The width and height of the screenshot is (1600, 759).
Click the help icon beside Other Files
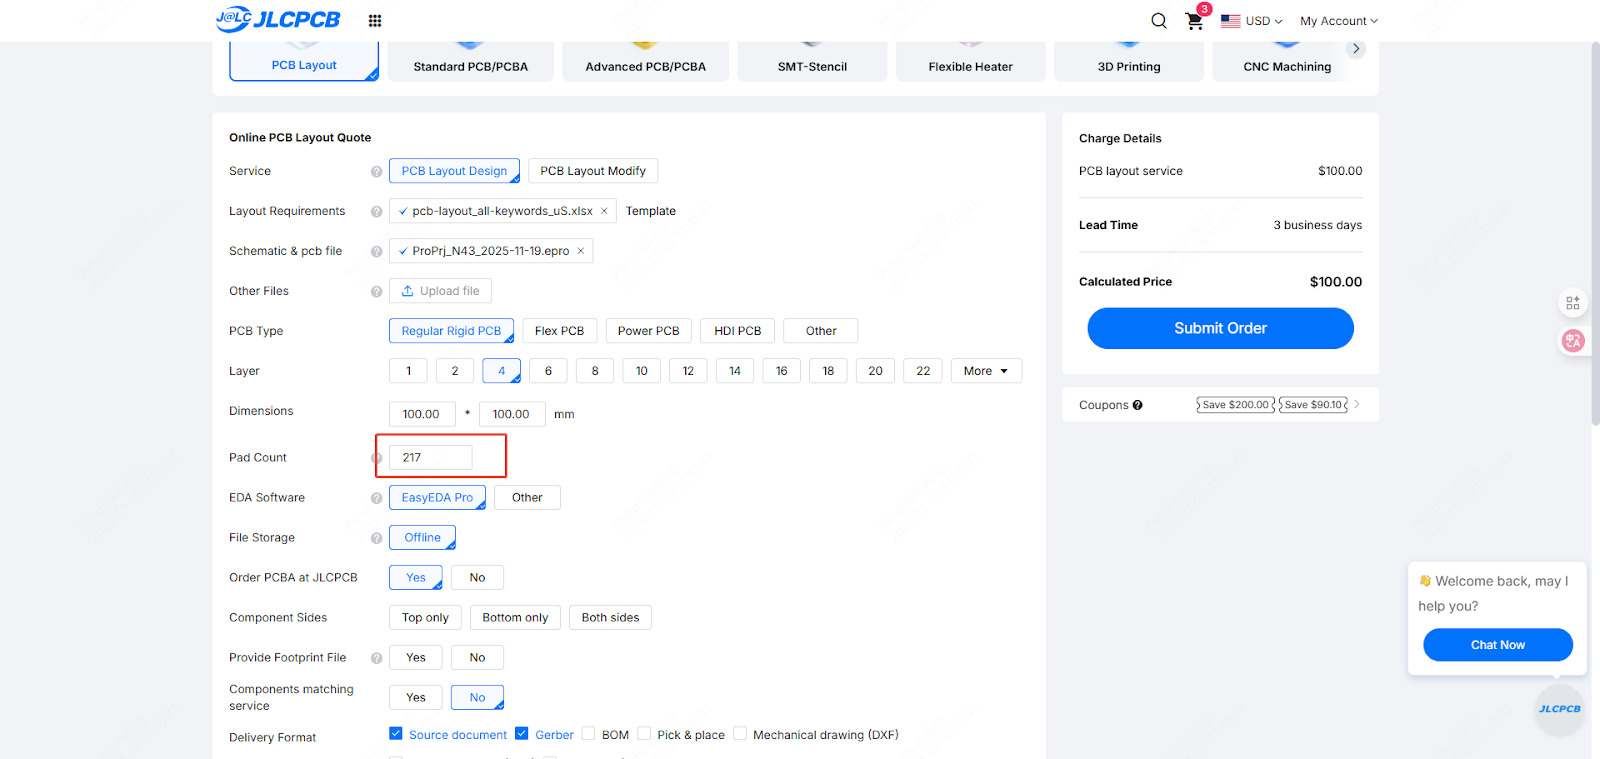pyautogui.click(x=377, y=292)
